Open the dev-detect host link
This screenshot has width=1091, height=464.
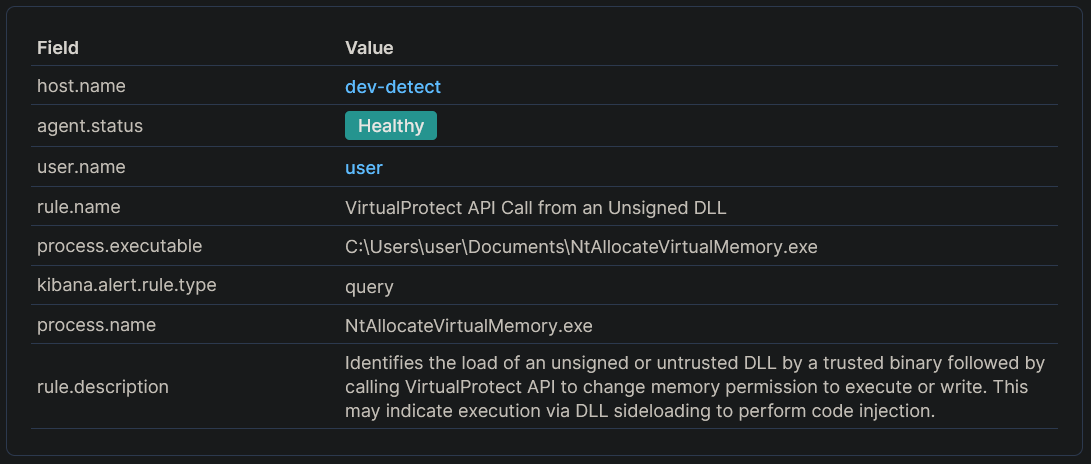393,87
